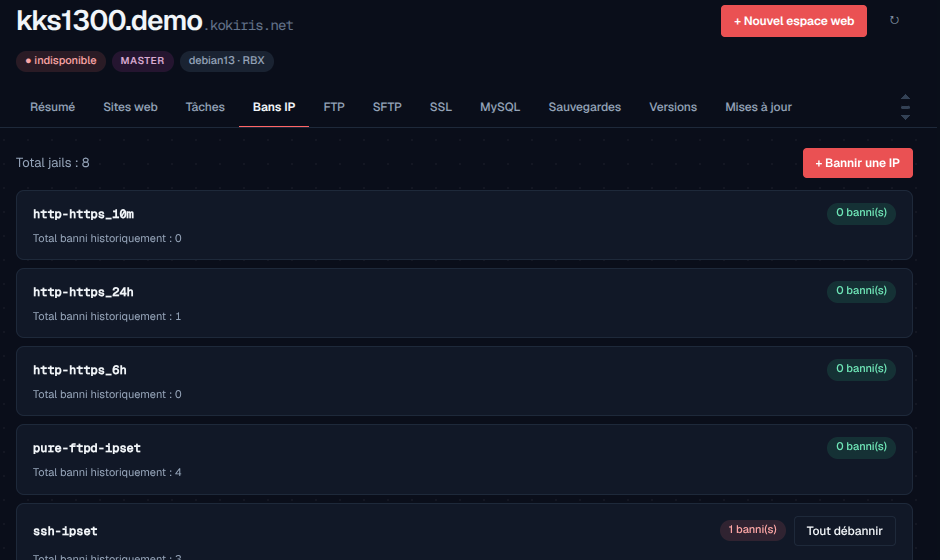
Task: Go to the FTP tab
Action: 334,107
